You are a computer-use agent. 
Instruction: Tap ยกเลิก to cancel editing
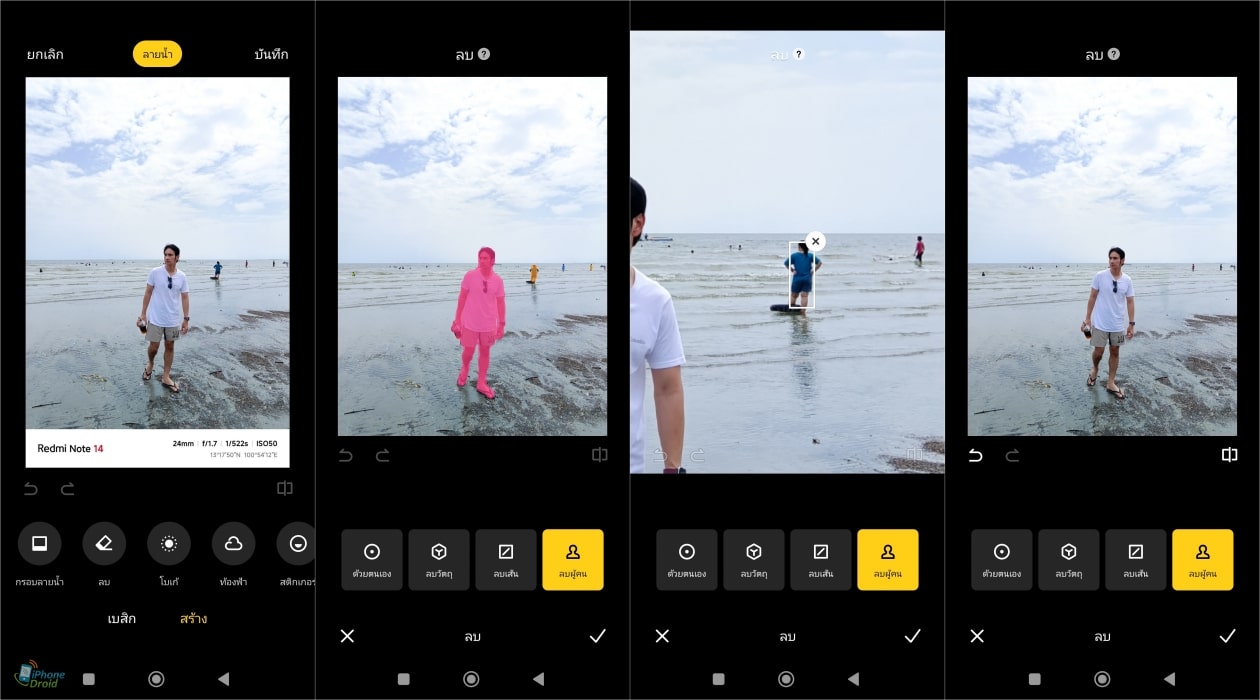click(45, 55)
